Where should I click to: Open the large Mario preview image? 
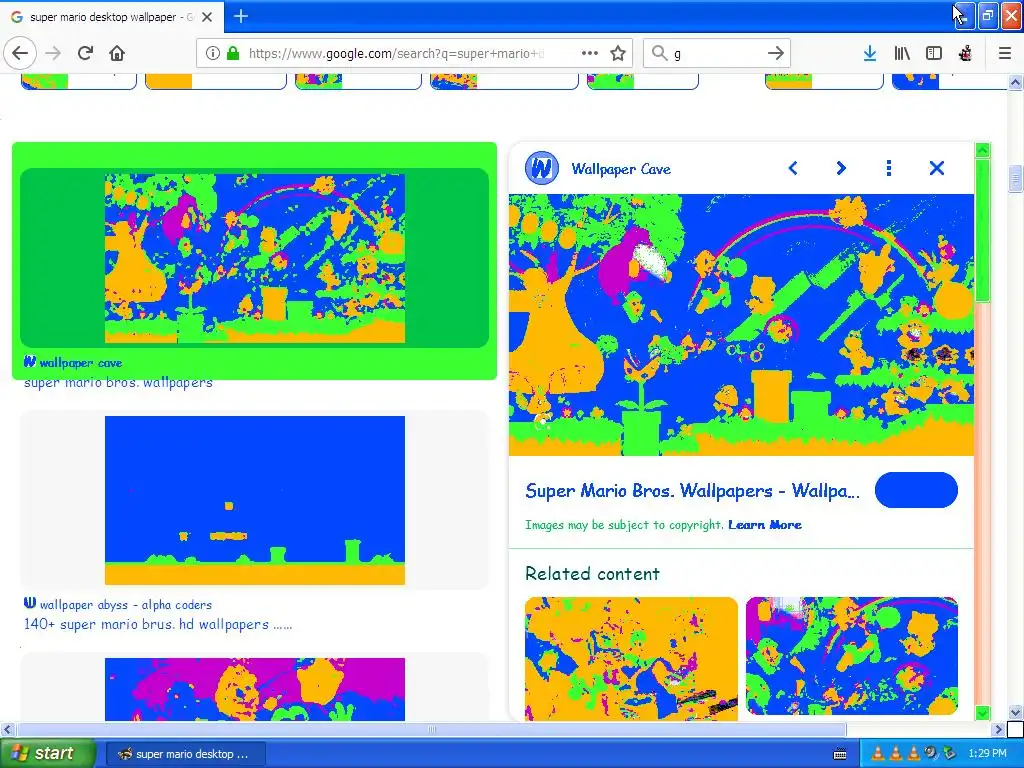click(741, 325)
